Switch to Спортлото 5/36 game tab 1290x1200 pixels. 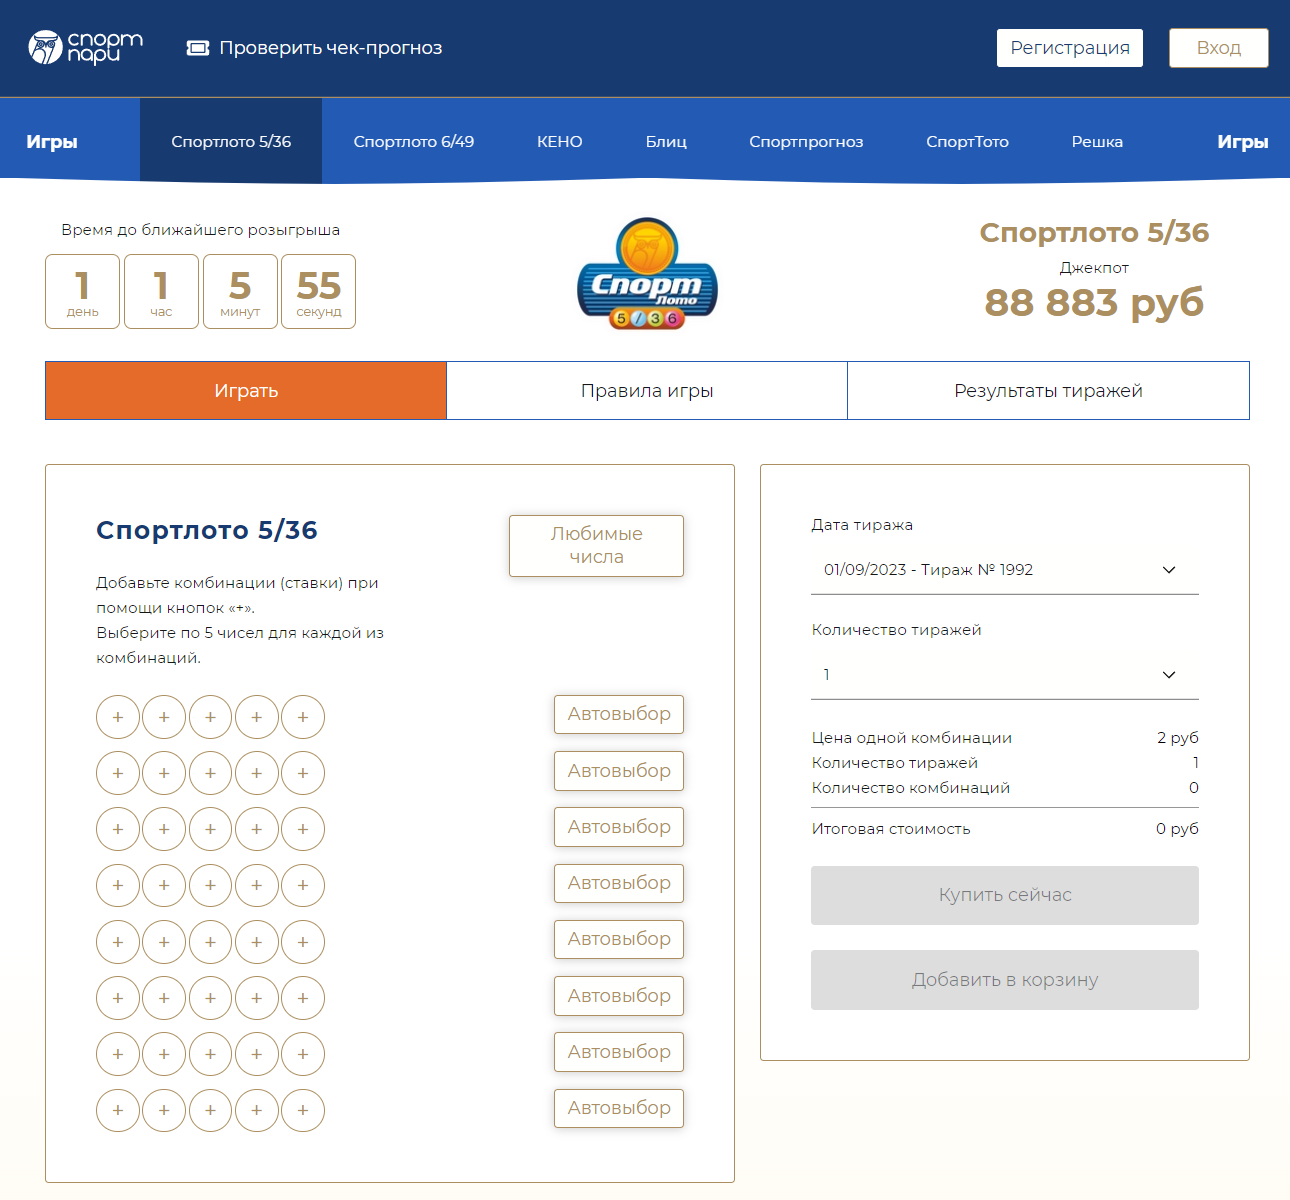tap(231, 141)
